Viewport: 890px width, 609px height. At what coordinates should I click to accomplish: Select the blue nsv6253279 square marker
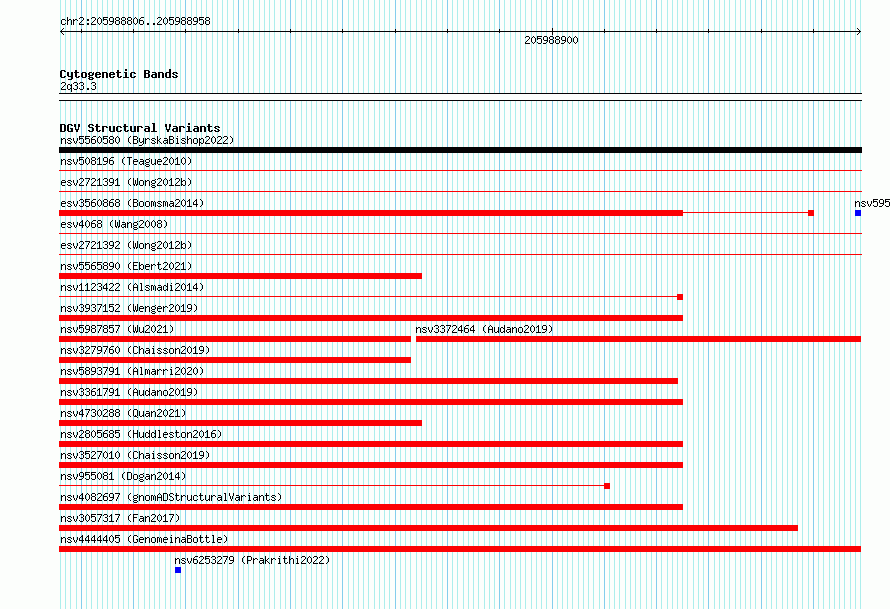[178, 570]
